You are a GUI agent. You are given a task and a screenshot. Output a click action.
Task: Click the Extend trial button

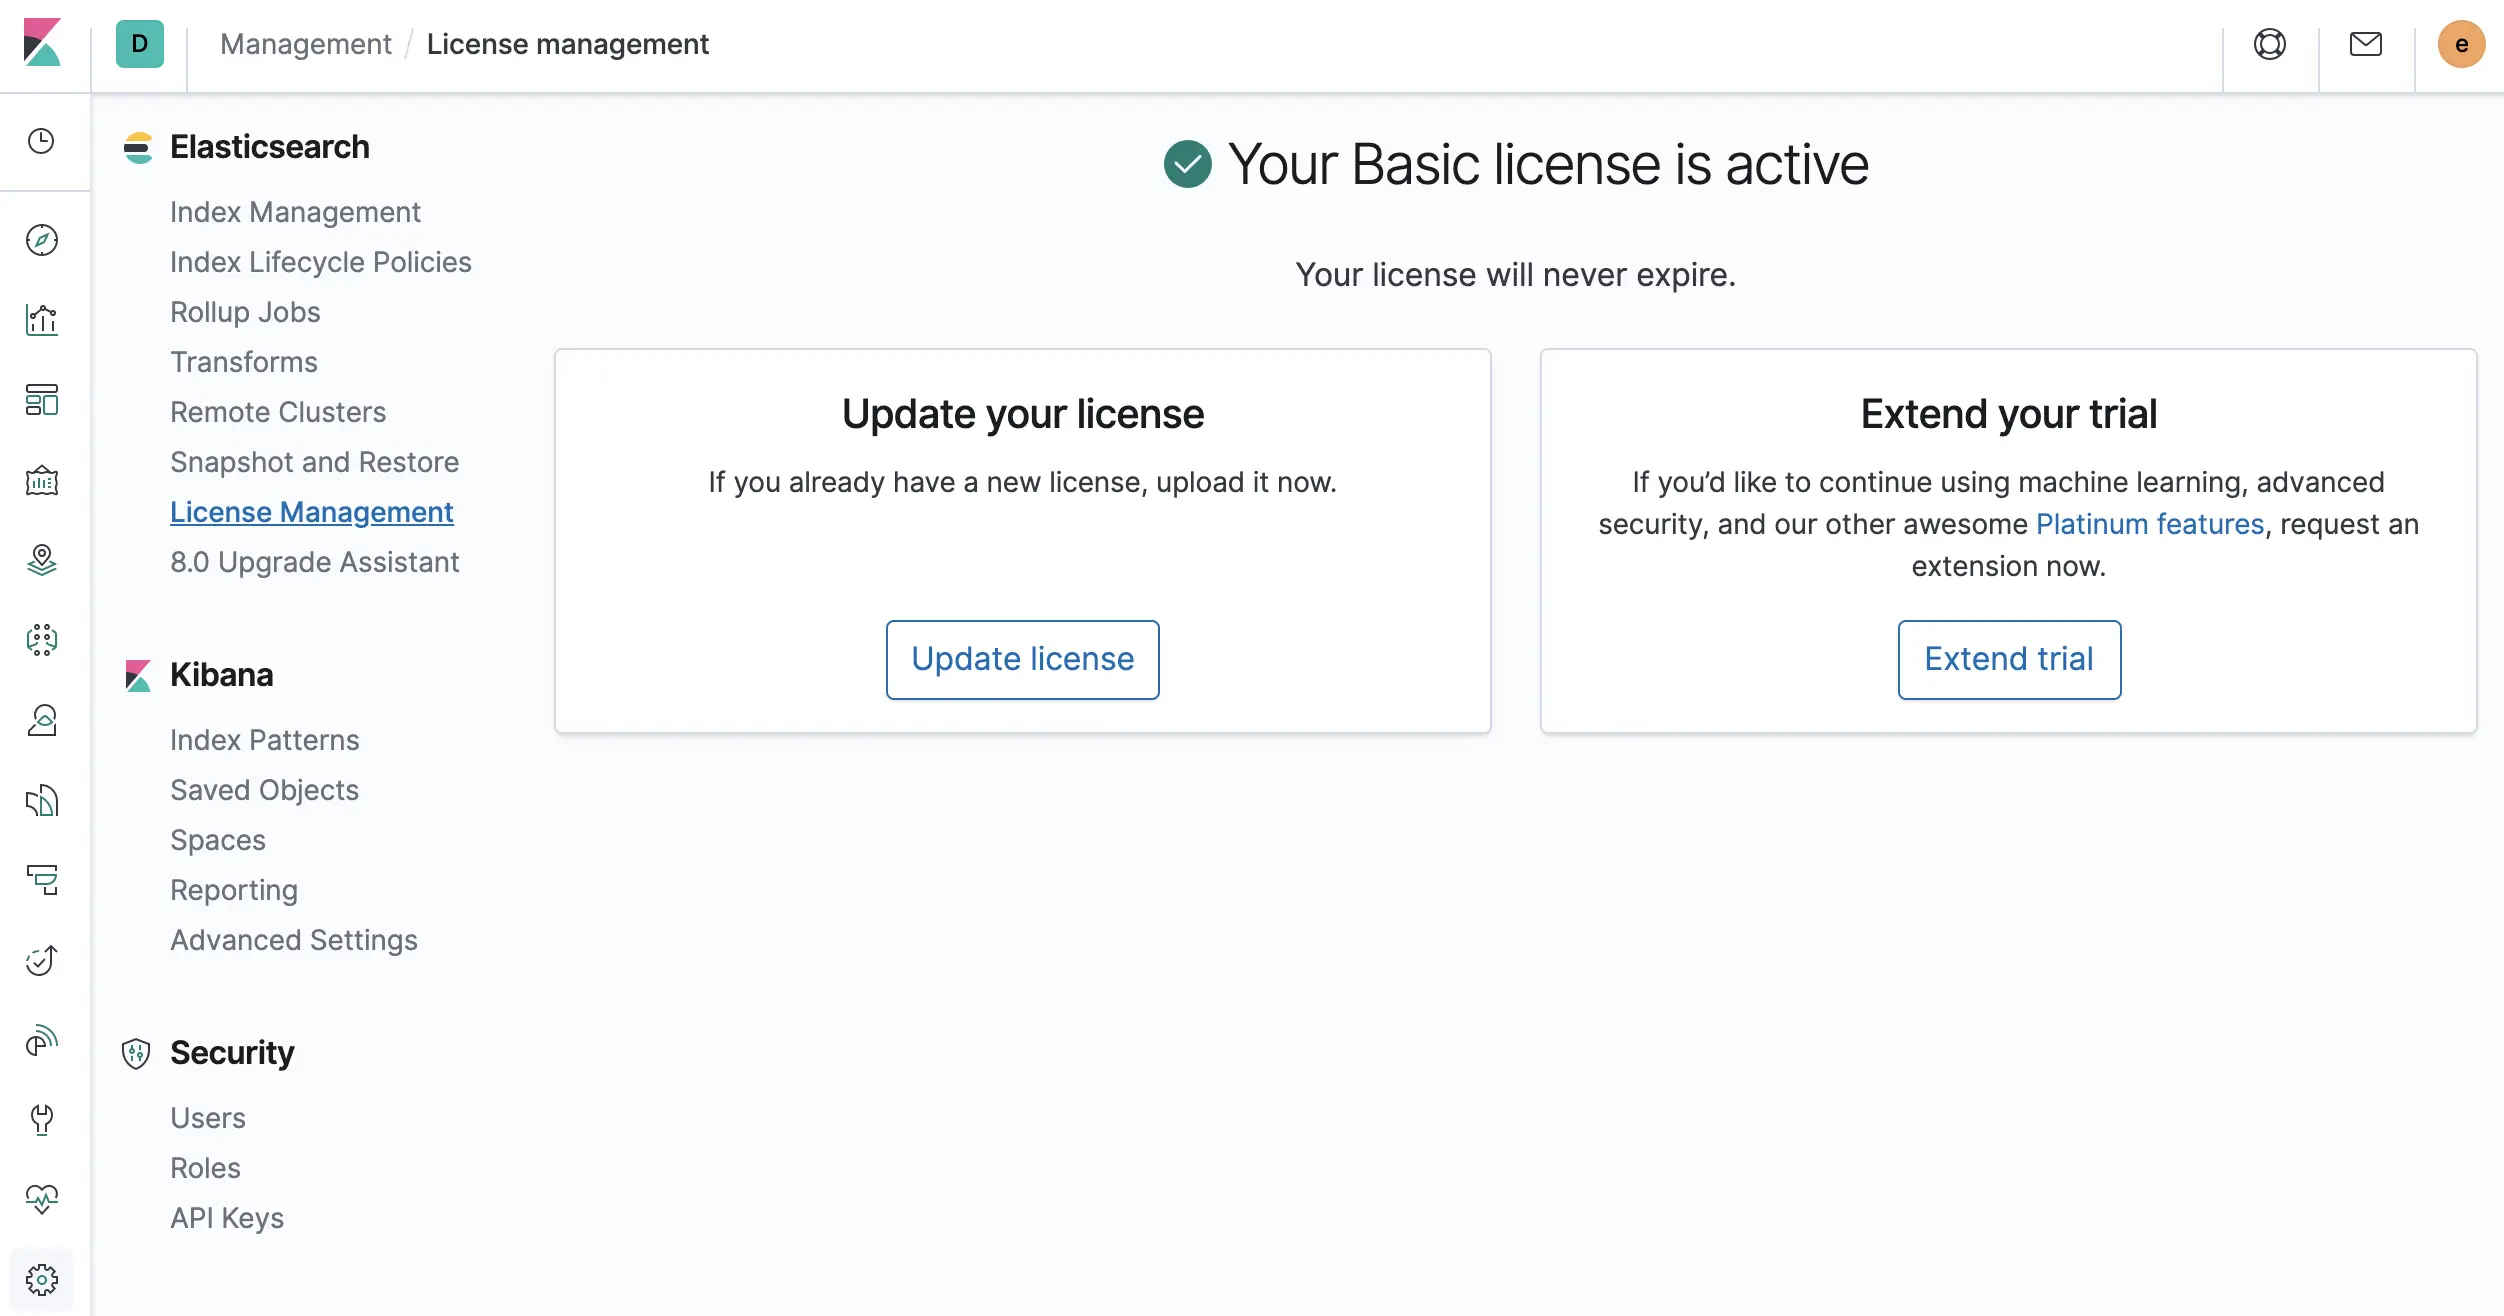tap(2008, 659)
